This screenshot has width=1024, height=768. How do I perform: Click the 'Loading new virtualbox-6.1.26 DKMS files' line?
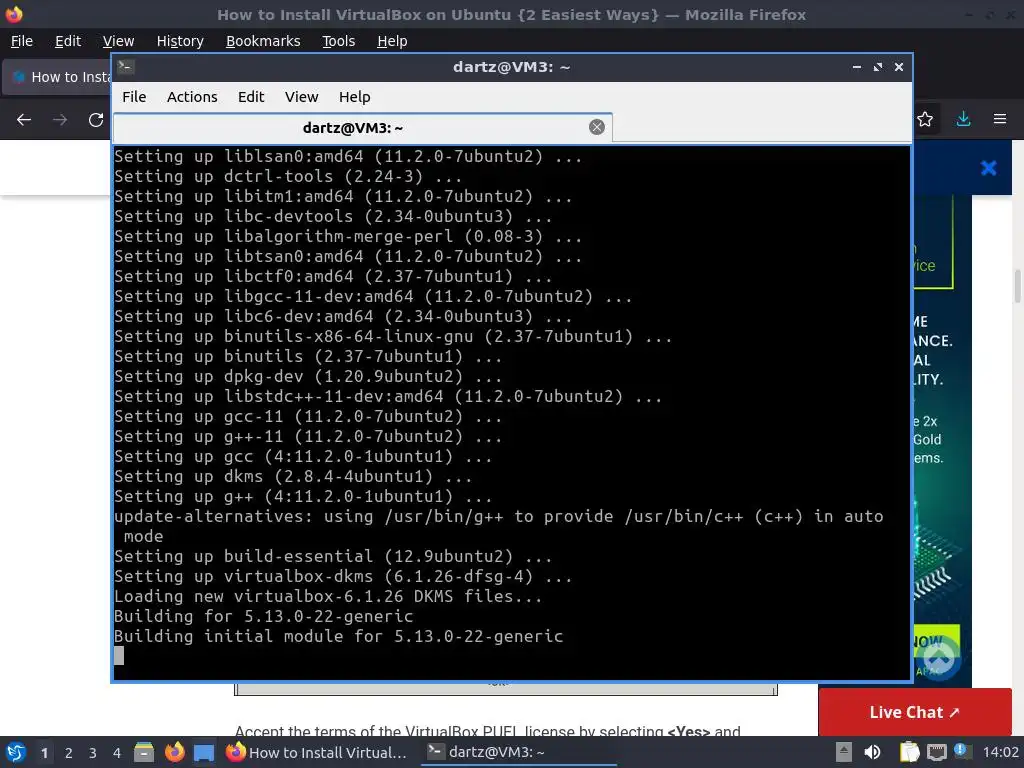pos(328,596)
